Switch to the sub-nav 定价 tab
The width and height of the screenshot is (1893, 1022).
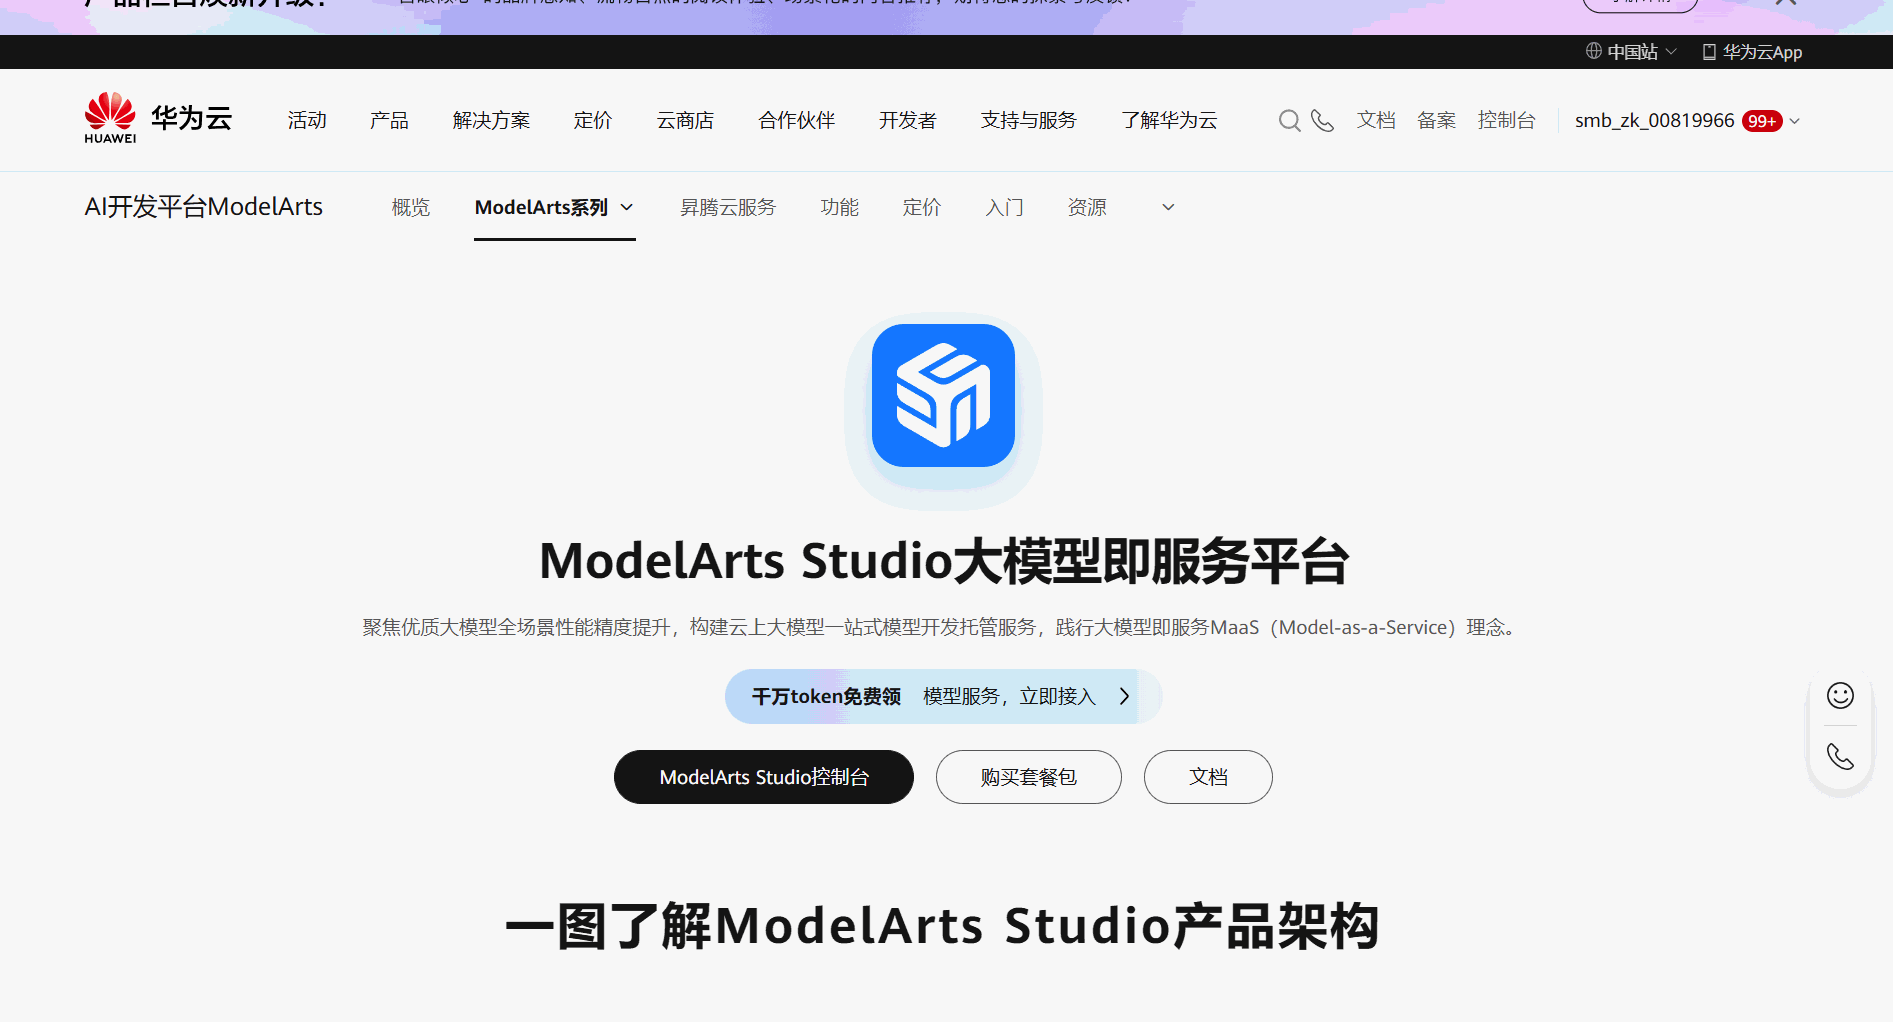coord(922,207)
